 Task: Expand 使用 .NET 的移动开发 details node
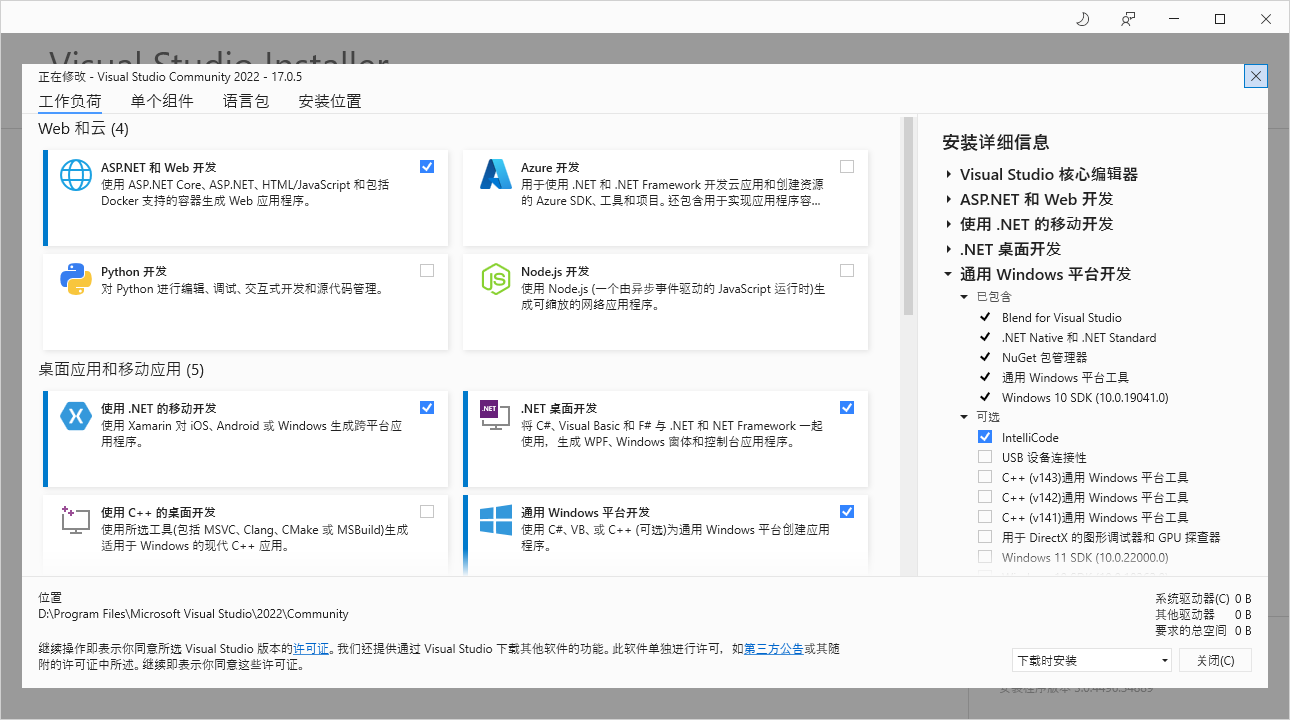(948, 224)
